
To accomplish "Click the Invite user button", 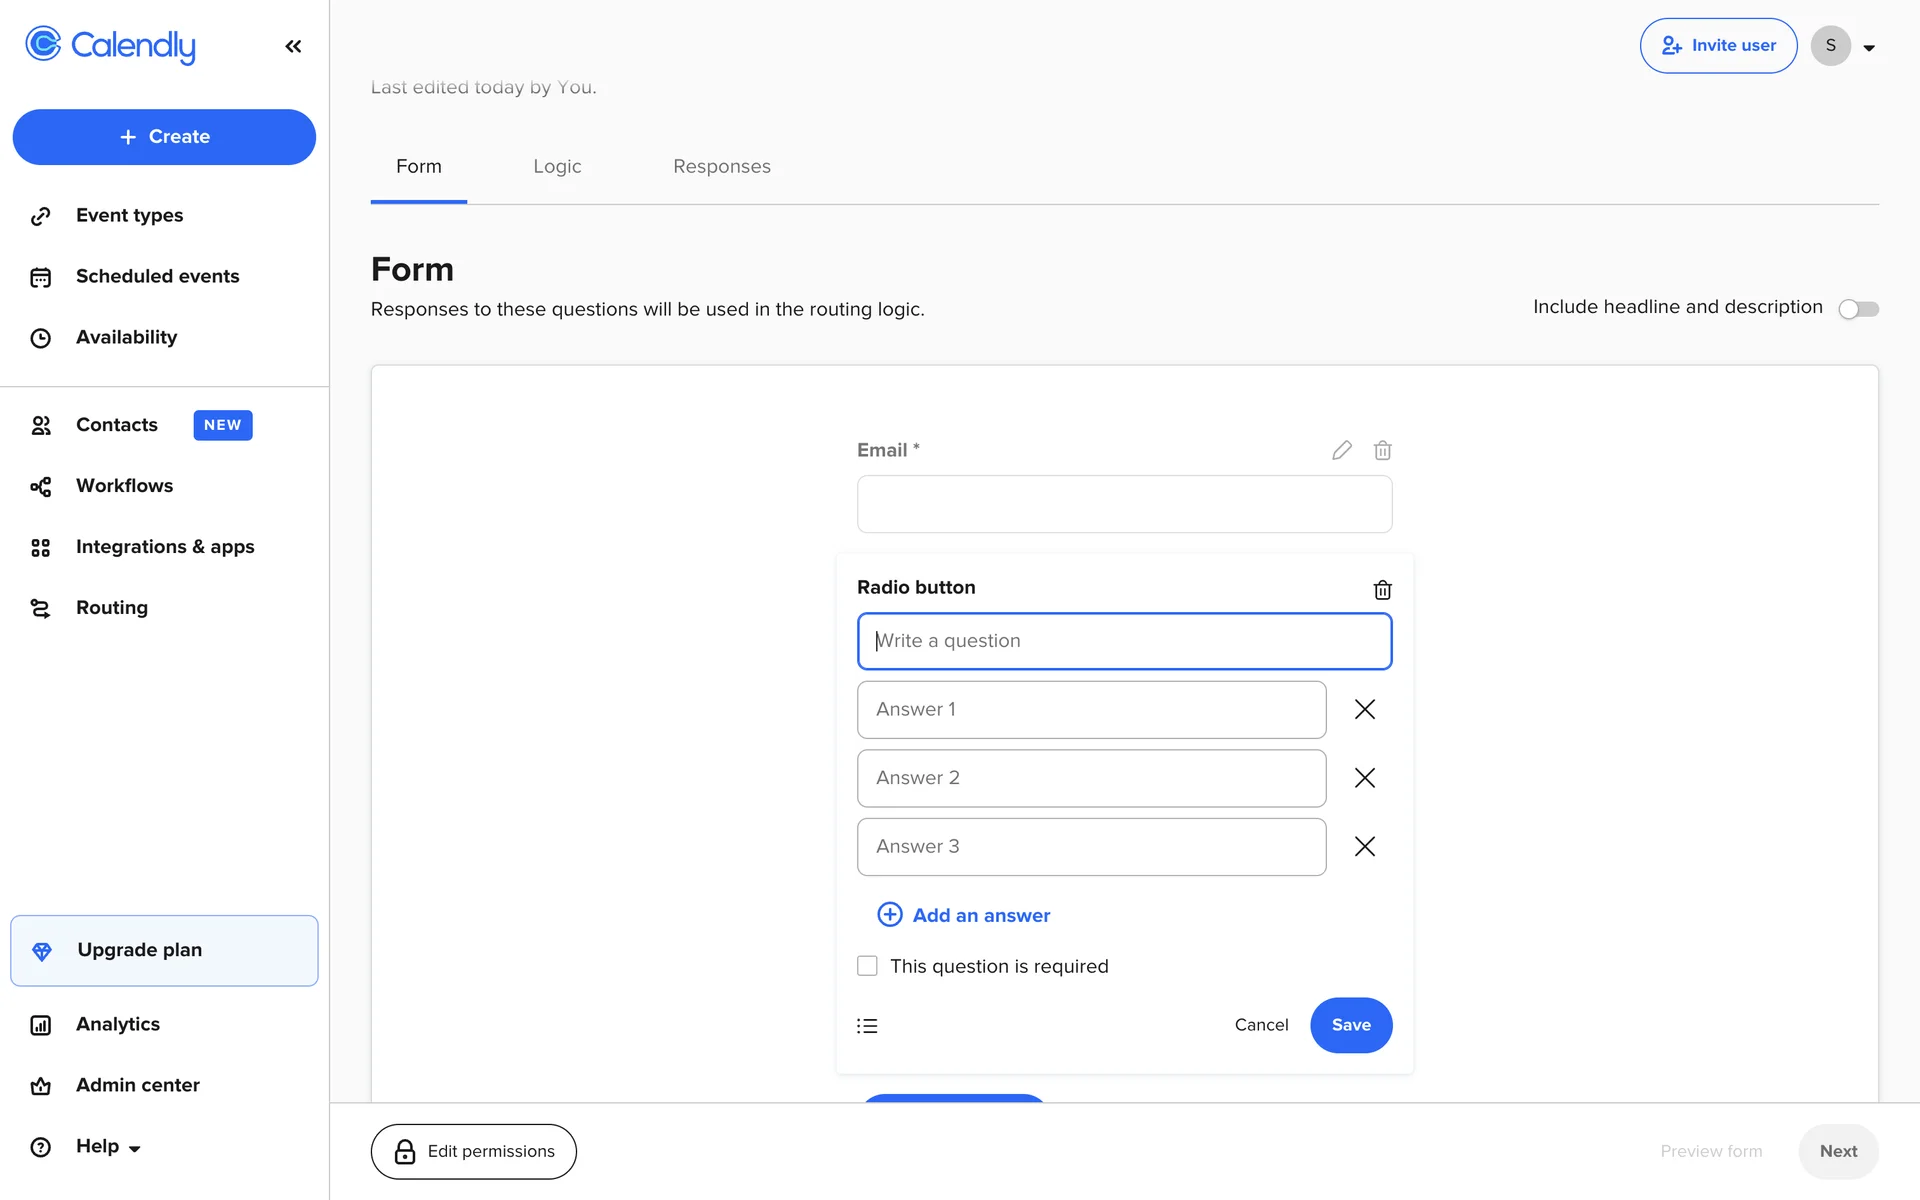I will [1718, 45].
